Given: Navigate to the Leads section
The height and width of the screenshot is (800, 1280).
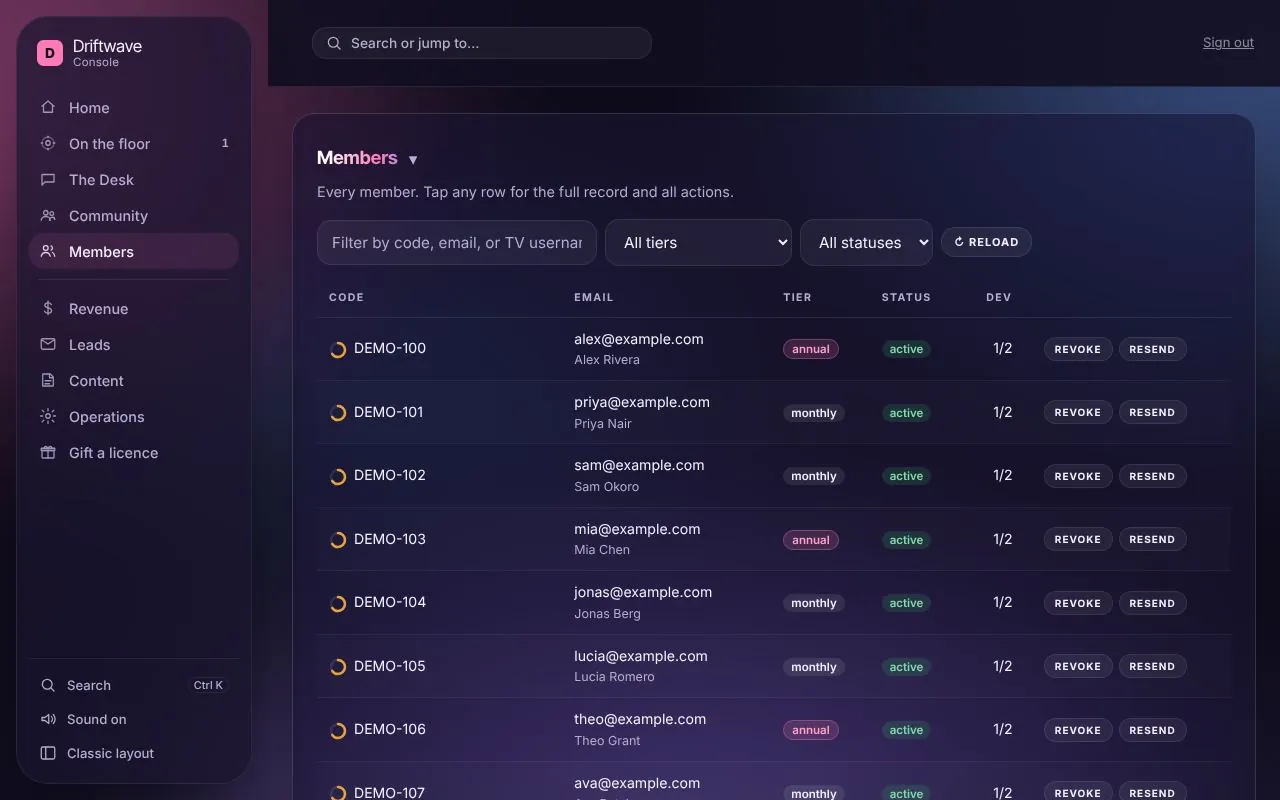Looking at the screenshot, I should [x=134, y=344].
